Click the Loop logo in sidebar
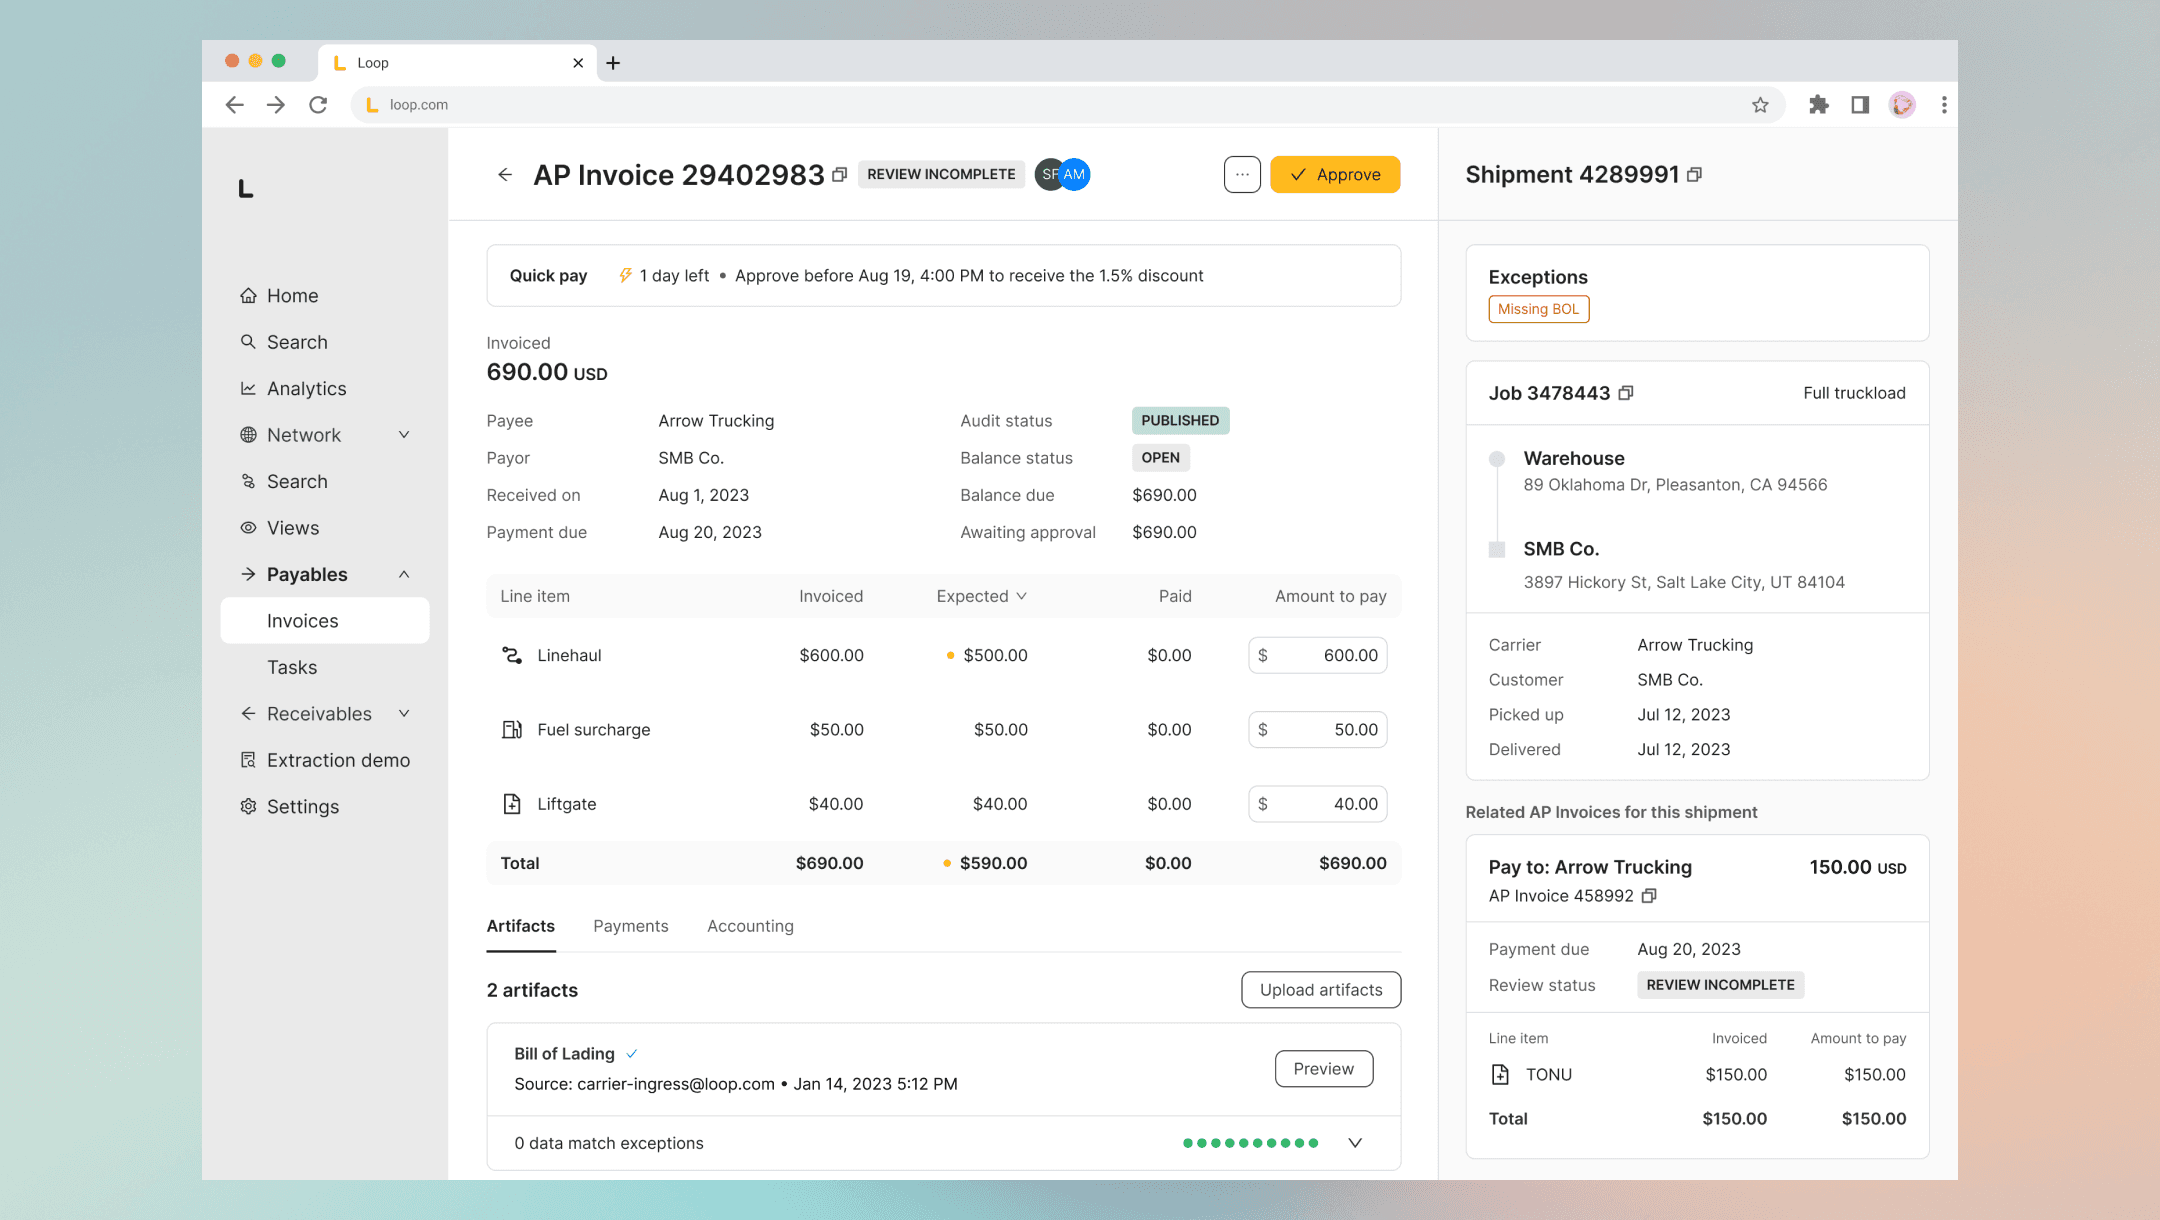The image size is (2160, 1220). click(246, 189)
